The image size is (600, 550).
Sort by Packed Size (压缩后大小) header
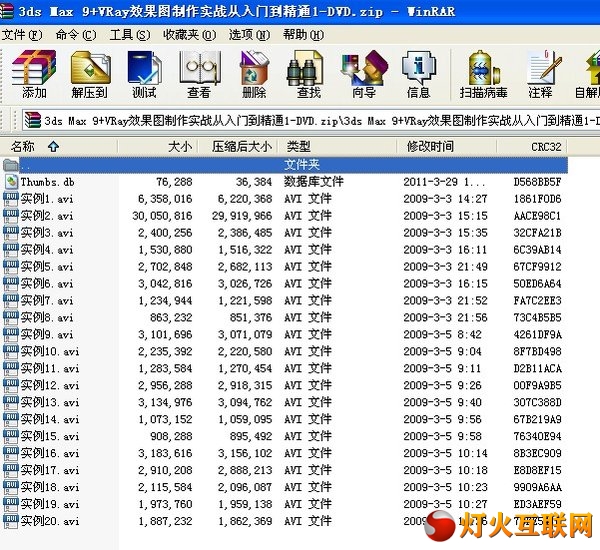tap(237, 146)
